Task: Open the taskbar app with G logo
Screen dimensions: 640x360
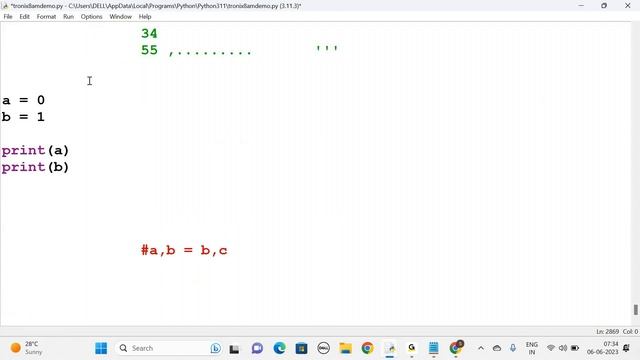Action: (x=411, y=348)
